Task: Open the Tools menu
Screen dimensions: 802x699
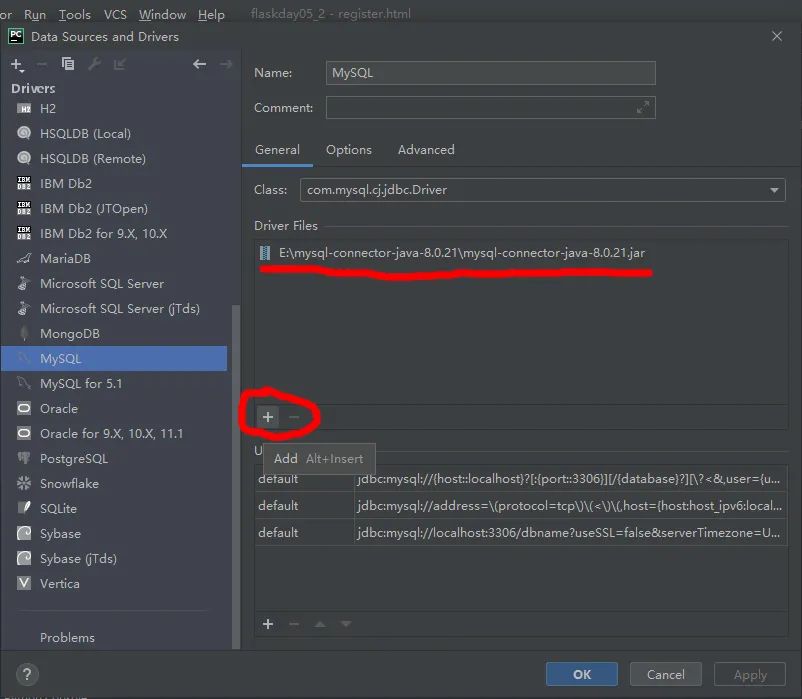Action: coord(75,15)
